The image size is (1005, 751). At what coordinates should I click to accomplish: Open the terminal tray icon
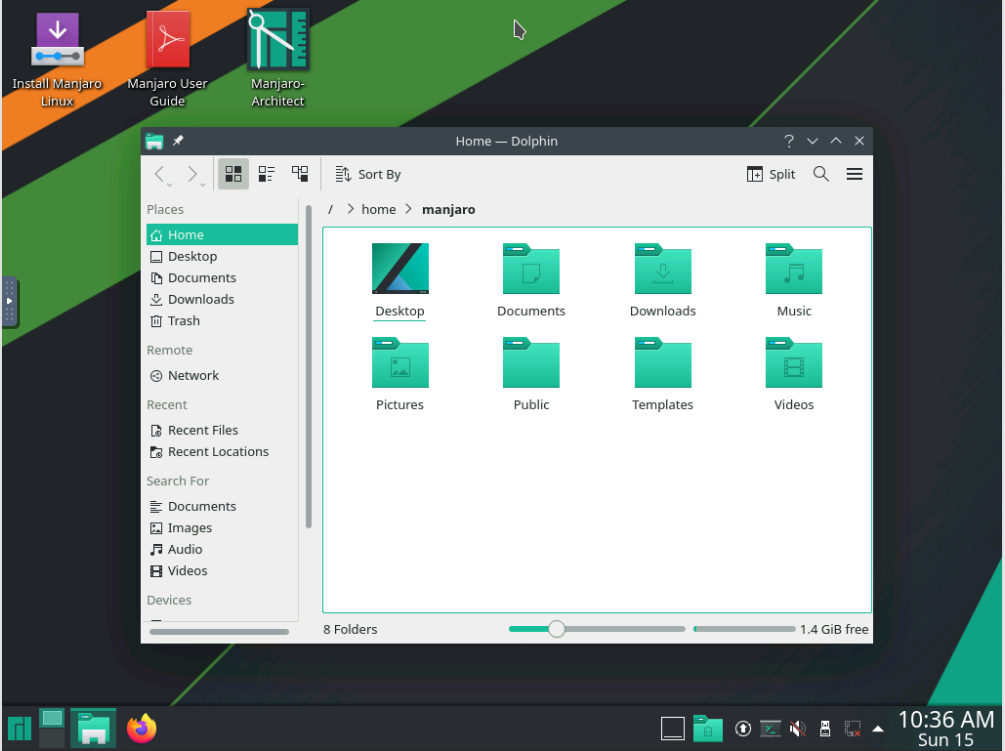(x=770, y=729)
